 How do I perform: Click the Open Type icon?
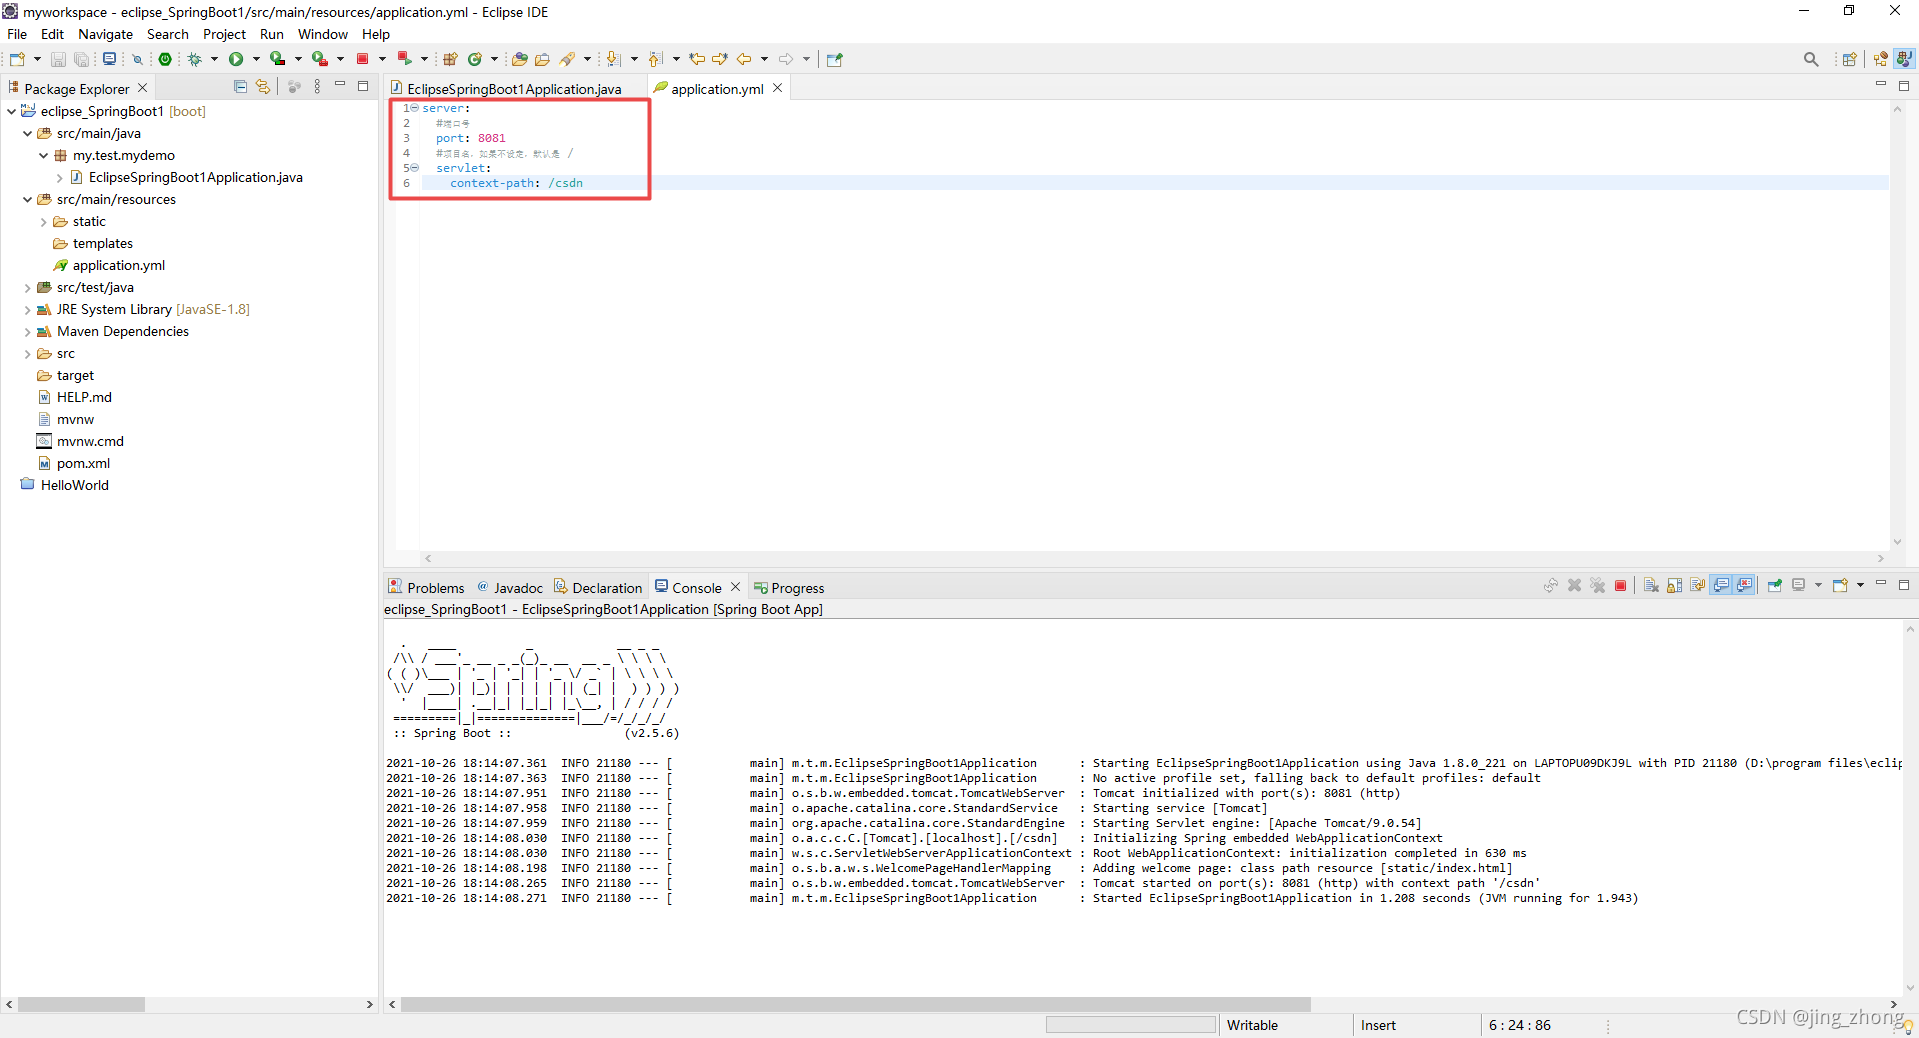pos(519,59)
